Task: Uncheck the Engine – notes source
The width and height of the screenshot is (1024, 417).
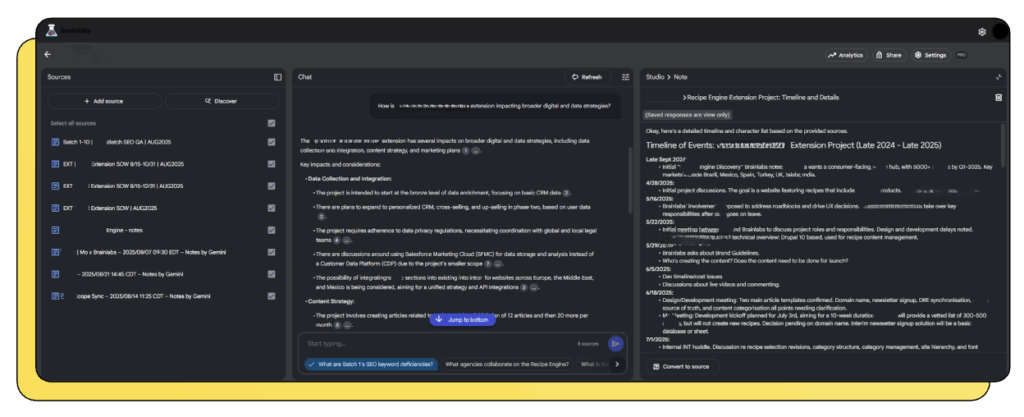Action: click(272, 230)
